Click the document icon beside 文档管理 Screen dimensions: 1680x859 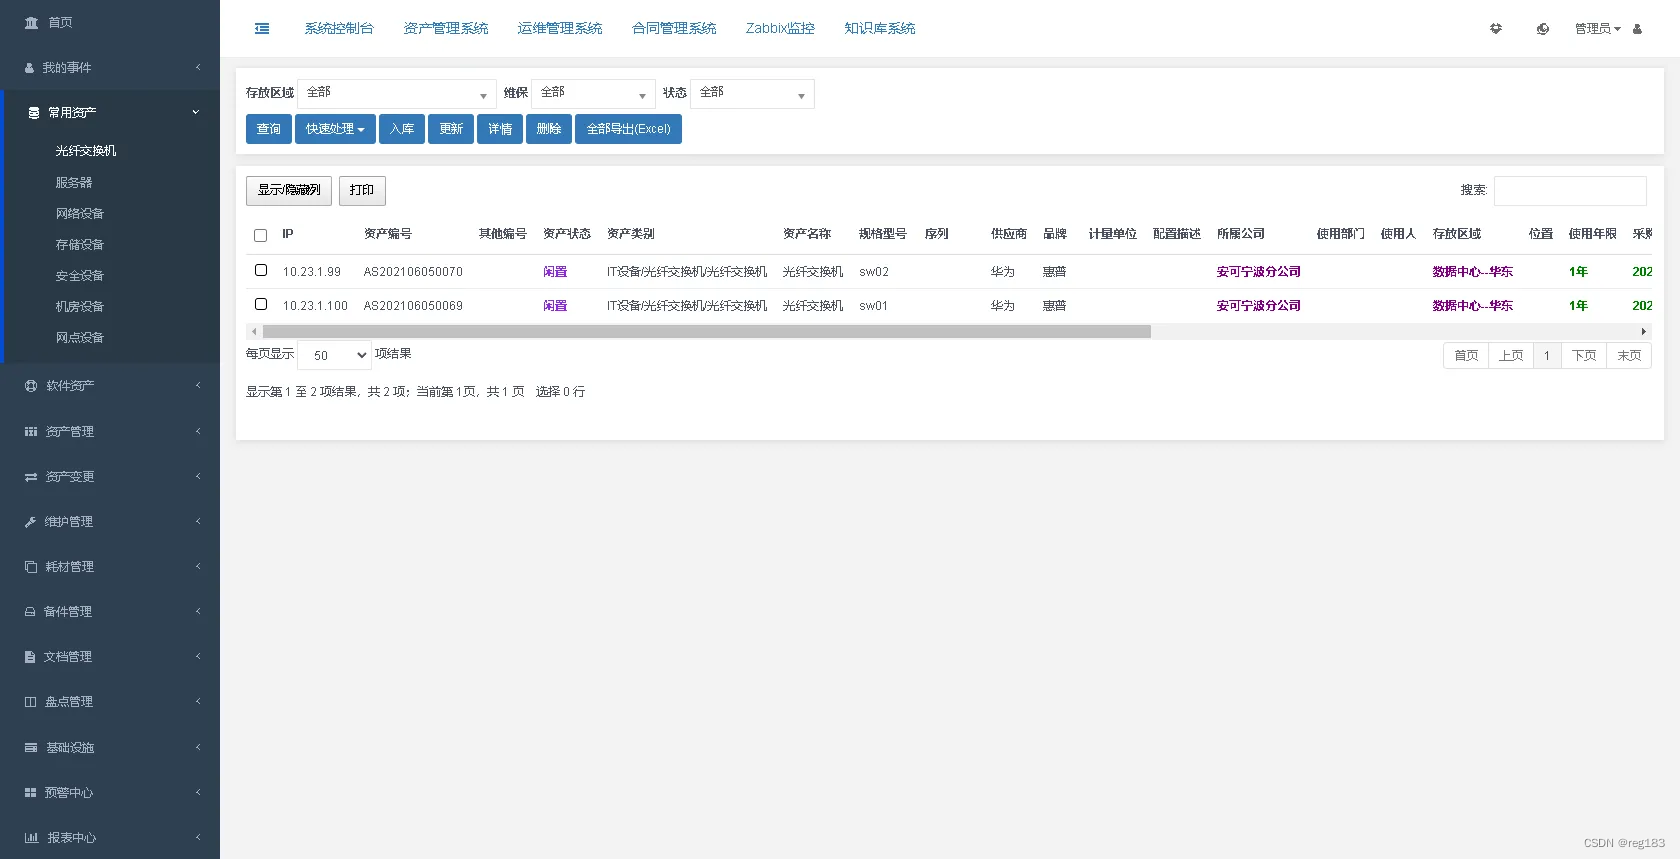click(30, 657)
